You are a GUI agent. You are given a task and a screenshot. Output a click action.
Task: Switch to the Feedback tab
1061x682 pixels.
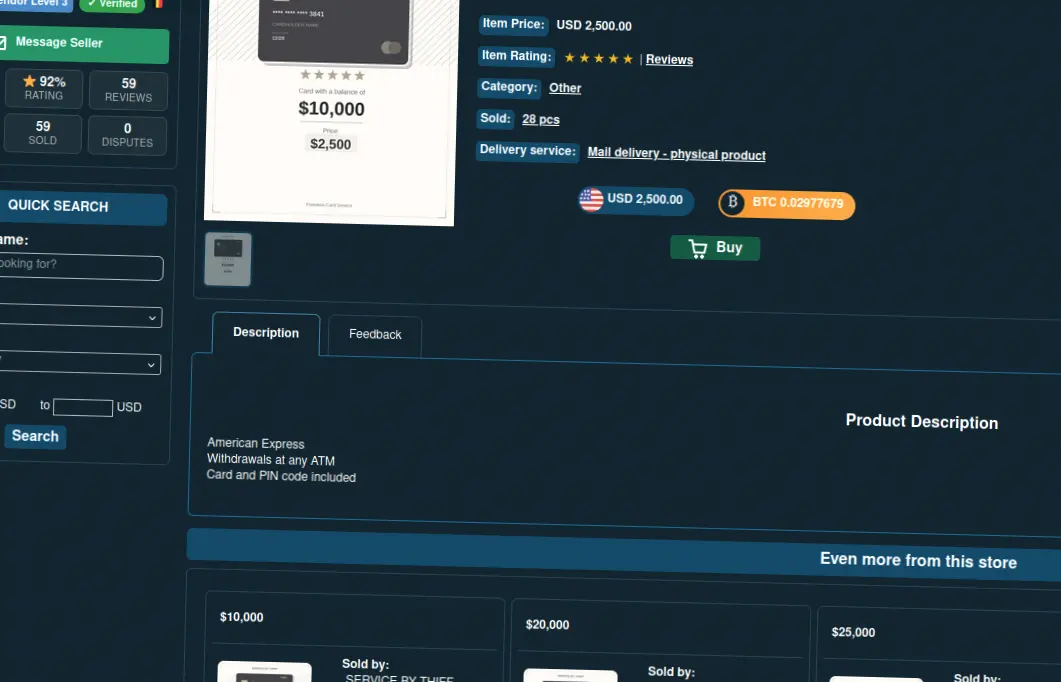375,335
